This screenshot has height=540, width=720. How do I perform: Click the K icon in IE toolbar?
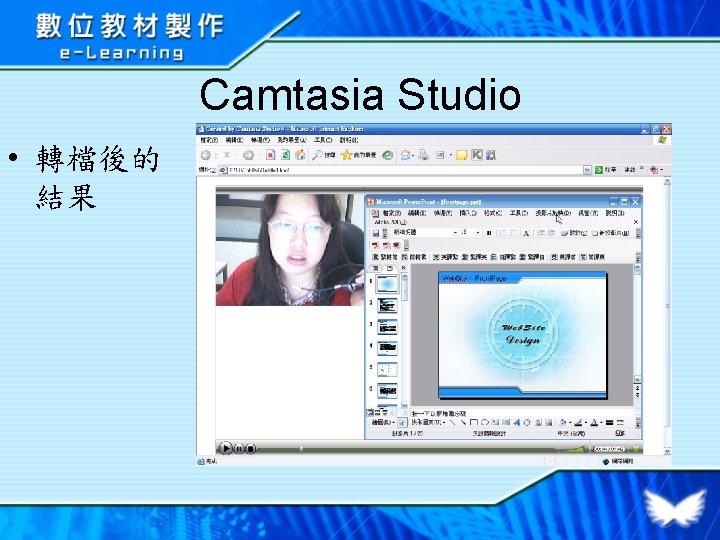pos(477,155)
